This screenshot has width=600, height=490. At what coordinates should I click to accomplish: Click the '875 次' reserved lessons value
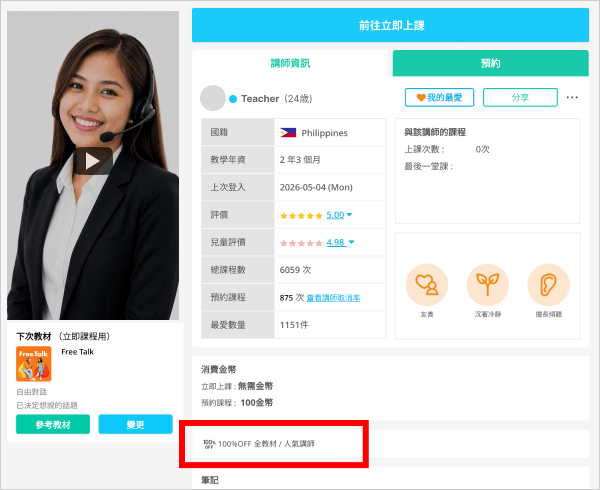(292, 298)
